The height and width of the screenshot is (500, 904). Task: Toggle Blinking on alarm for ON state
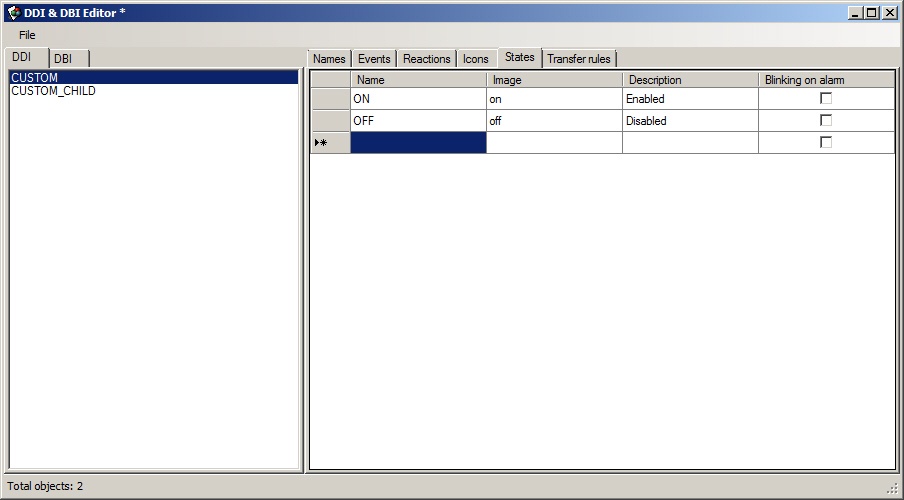click(826, 99)
